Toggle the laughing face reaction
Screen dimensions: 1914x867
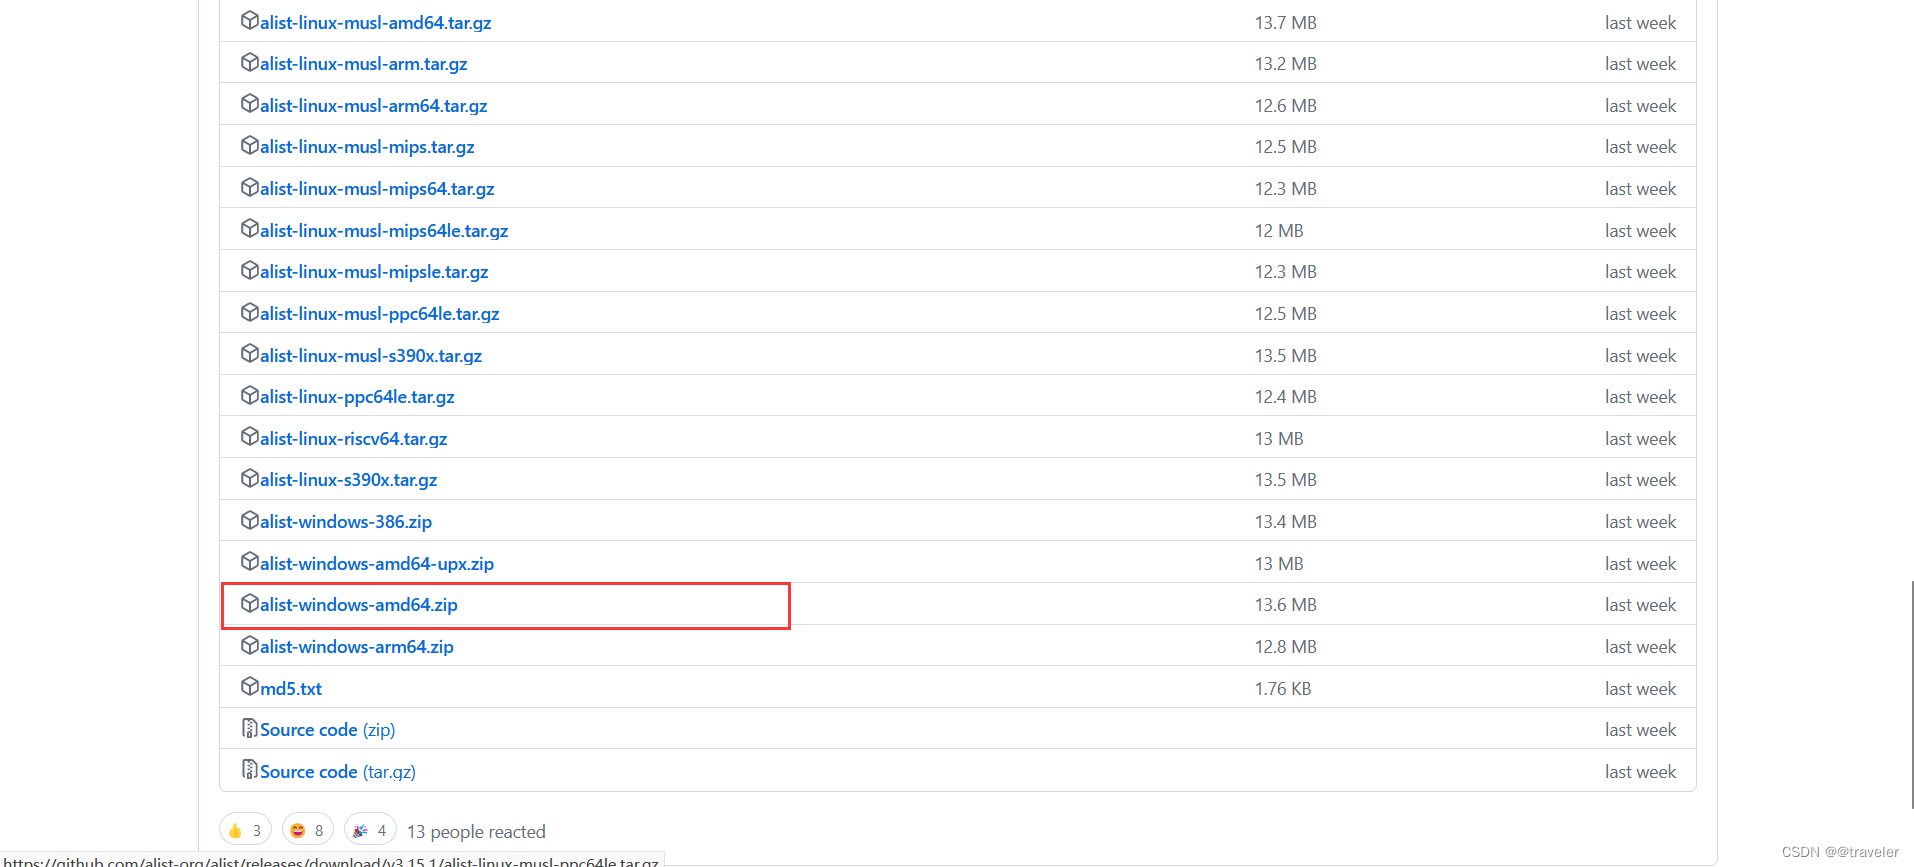(307, 830)
